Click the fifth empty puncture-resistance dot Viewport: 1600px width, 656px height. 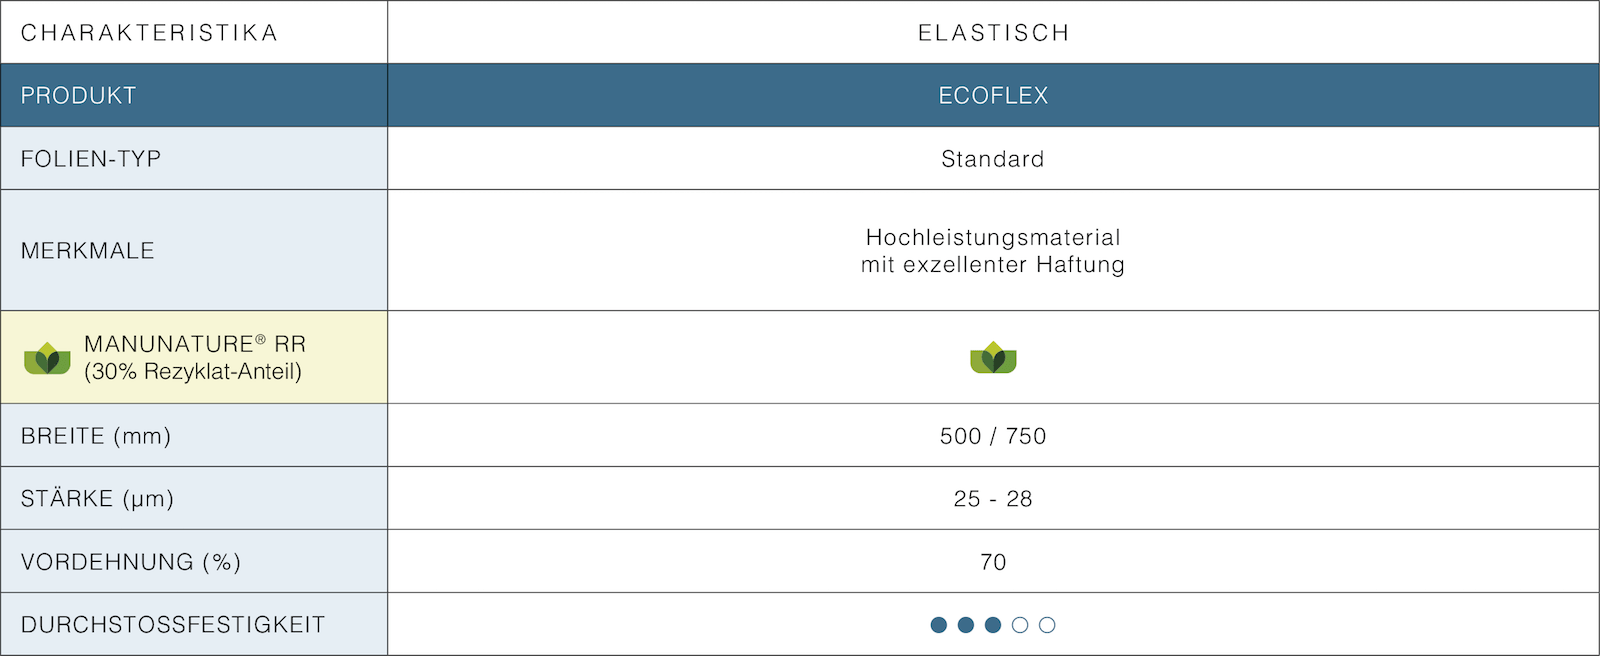(x=1047, y=625)
